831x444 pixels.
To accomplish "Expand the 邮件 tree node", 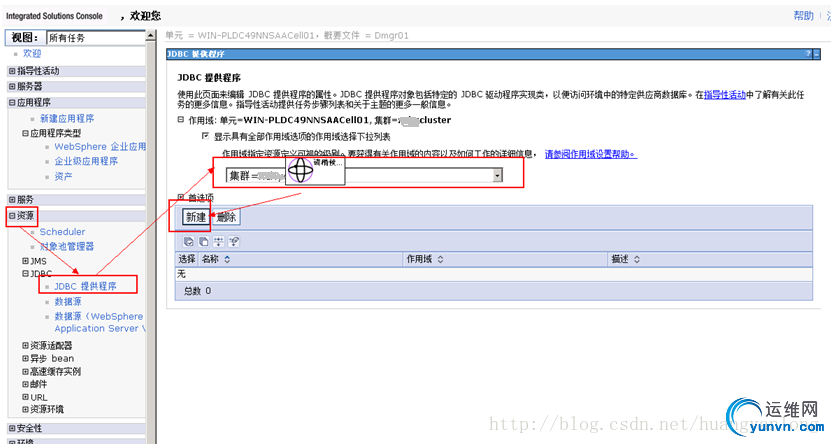I will point(25,384).
